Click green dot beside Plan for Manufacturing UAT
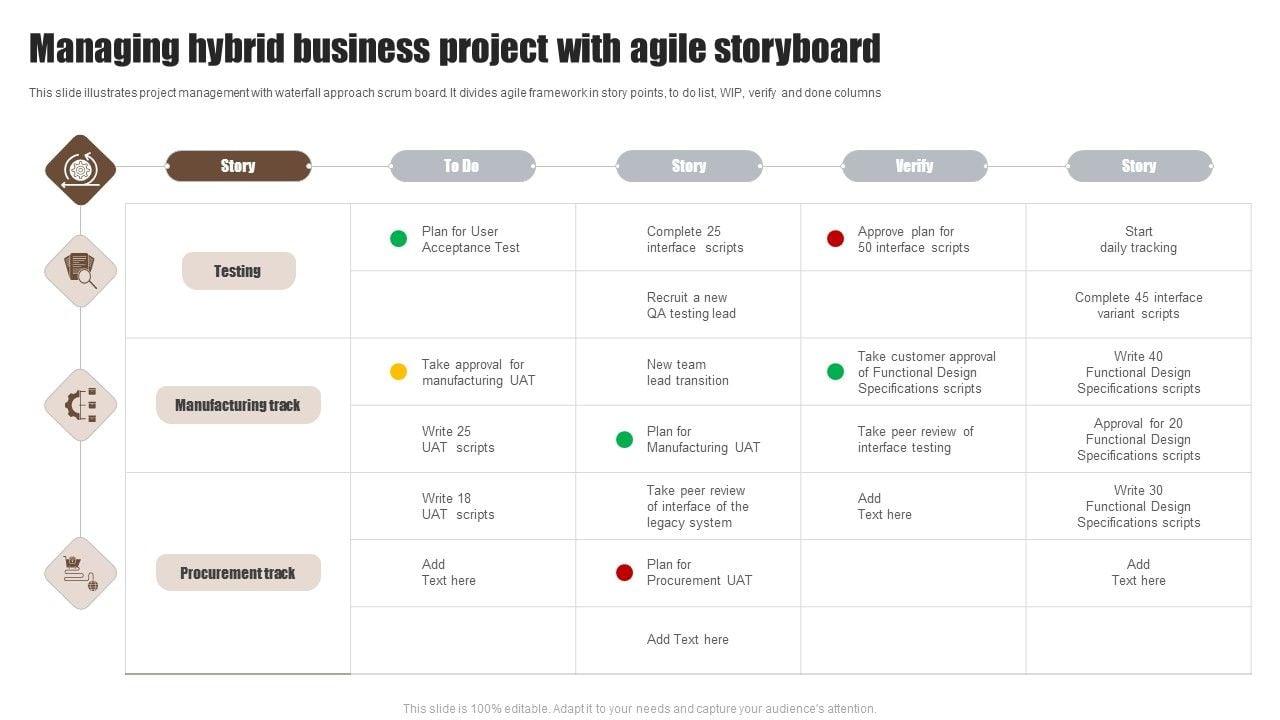This screenshot has width=1280, height=720. click(x=624, y=439)
